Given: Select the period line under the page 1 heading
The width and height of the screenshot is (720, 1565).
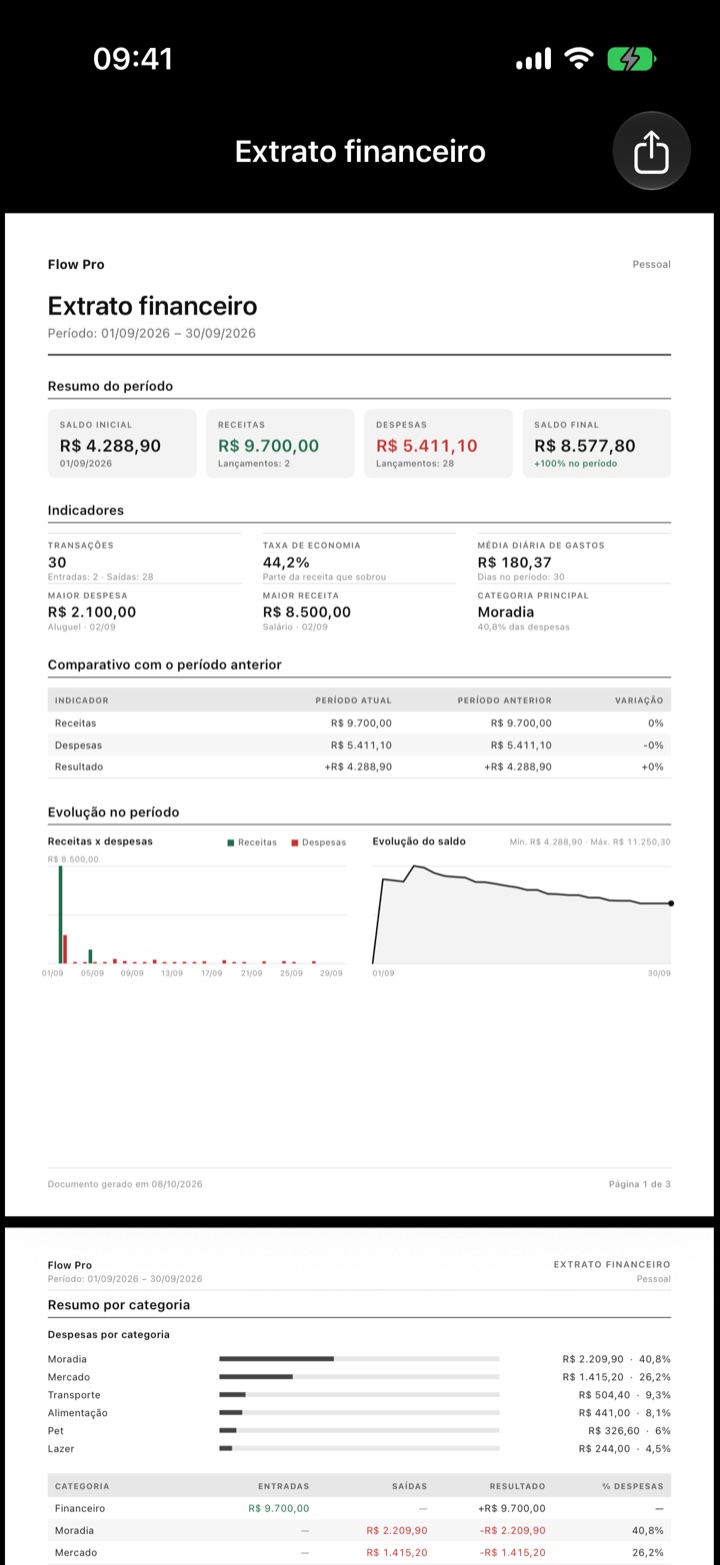Looking at the screenshot, I should click(x=151, y=334).
